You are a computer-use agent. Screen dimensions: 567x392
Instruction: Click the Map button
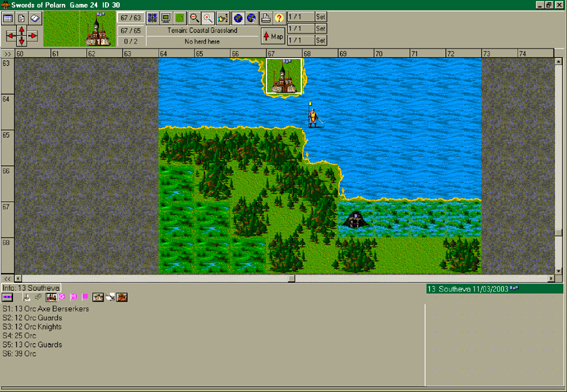tap(273, 36)
